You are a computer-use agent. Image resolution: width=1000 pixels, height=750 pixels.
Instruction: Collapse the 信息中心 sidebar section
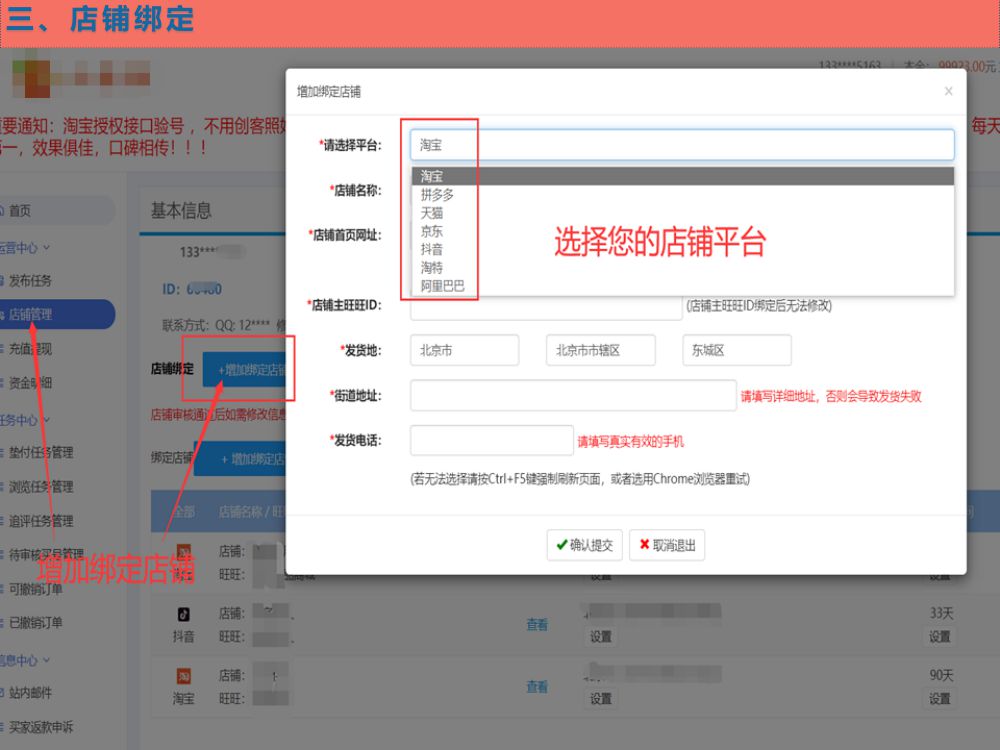[x=24, y=660]
